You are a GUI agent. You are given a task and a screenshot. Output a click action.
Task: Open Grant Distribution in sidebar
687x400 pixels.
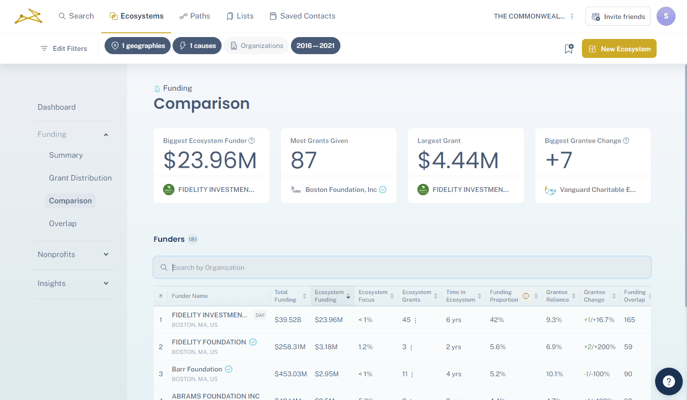click(80, 178)
